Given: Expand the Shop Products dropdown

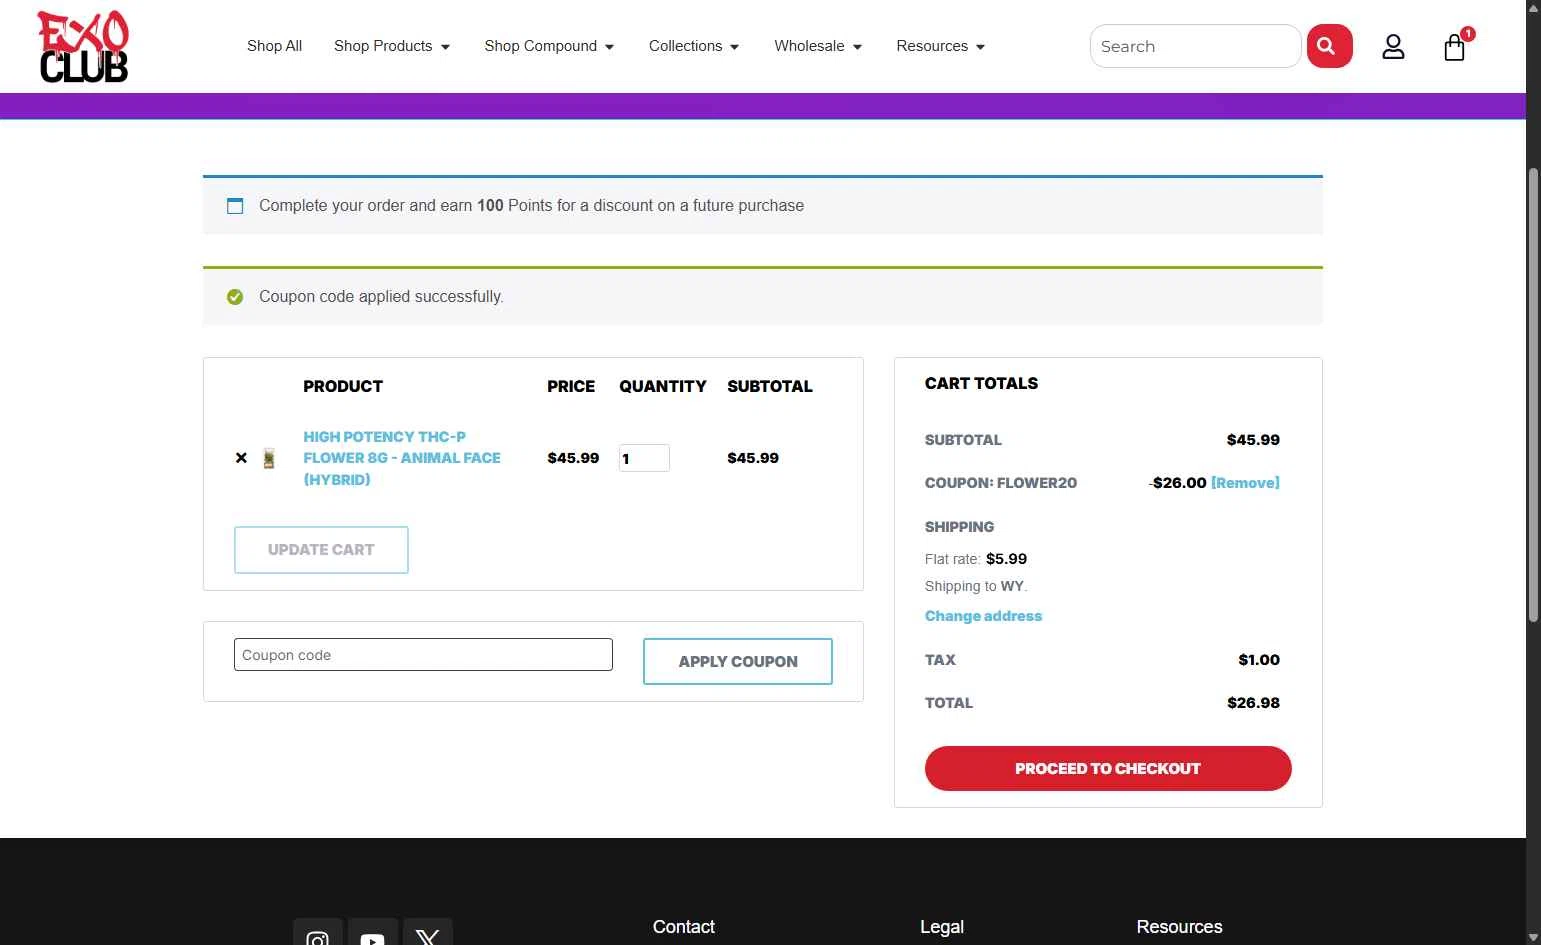Looking at the screenshot, I should pos(392,46).
